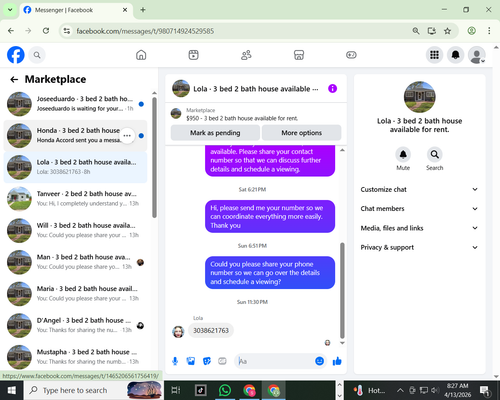Open the Reels video icon

click(193, 55)
